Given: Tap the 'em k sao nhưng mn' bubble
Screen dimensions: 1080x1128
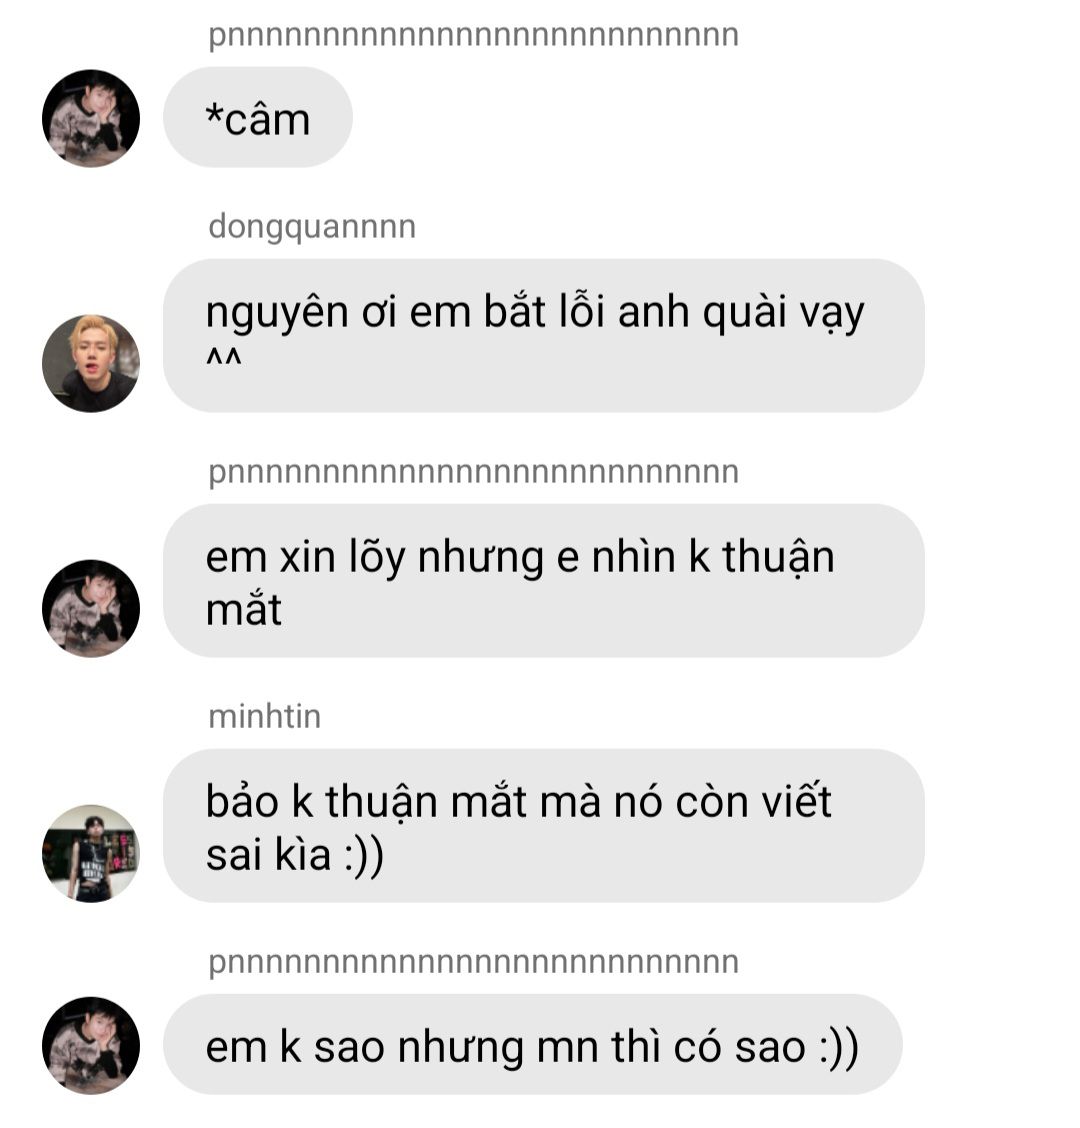Looking at the screenshot, I should tap(532, 1045).
